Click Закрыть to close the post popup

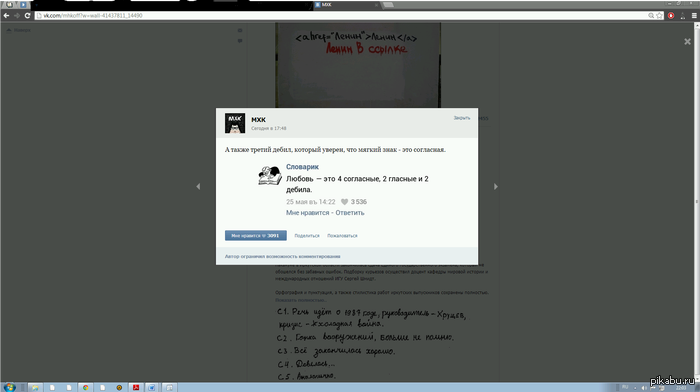click(462, 118)
